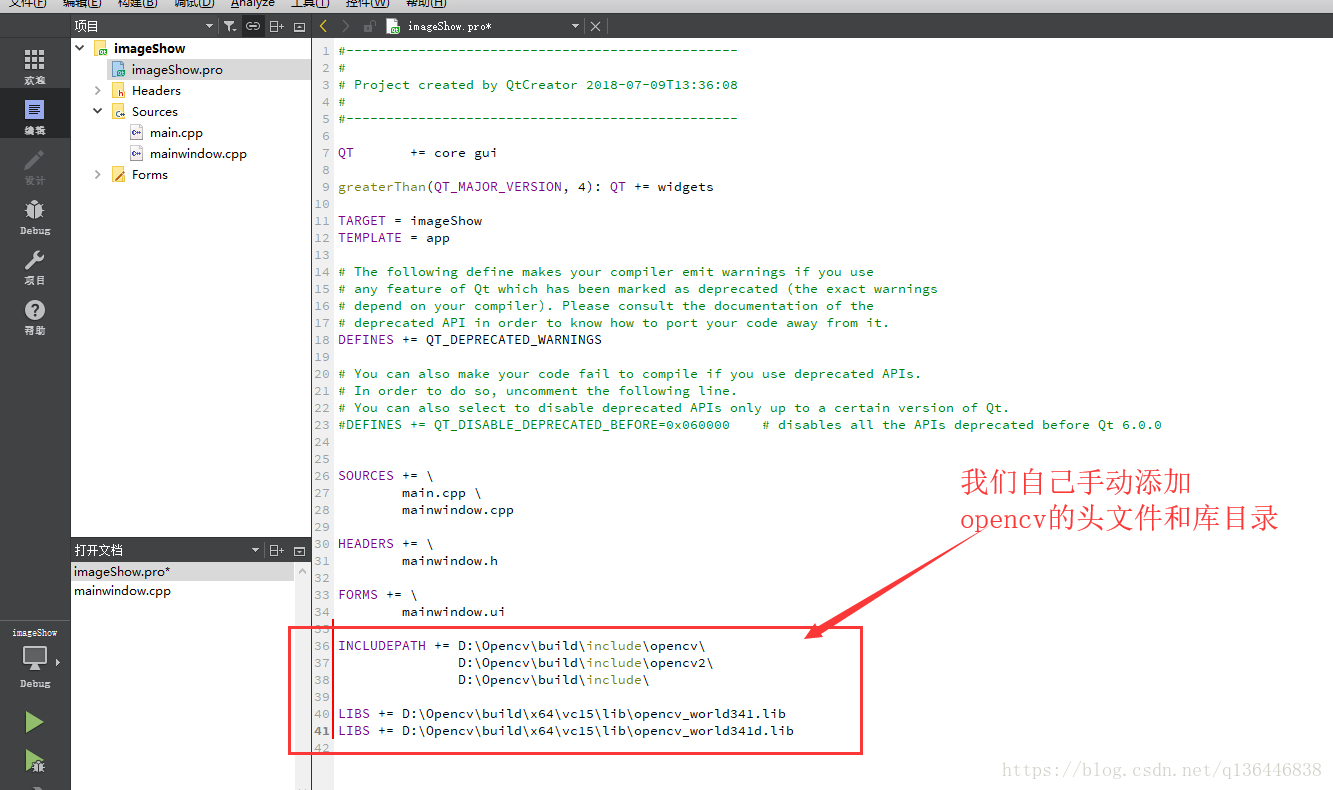The width and height of the screenshot is (1333, 790).
Task: Open the Help mode (帮助)
Action: point(35,316)
